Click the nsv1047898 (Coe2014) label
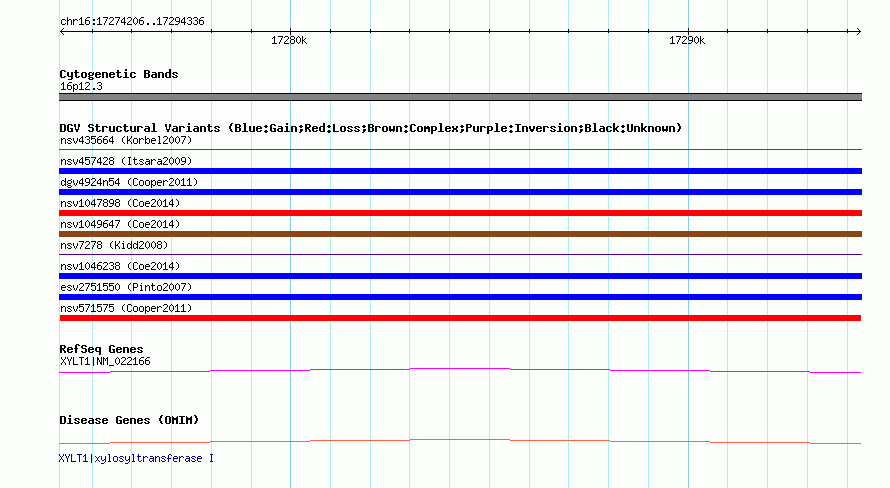Viewport: 890px width, 488px height. (x=120, y=203)
